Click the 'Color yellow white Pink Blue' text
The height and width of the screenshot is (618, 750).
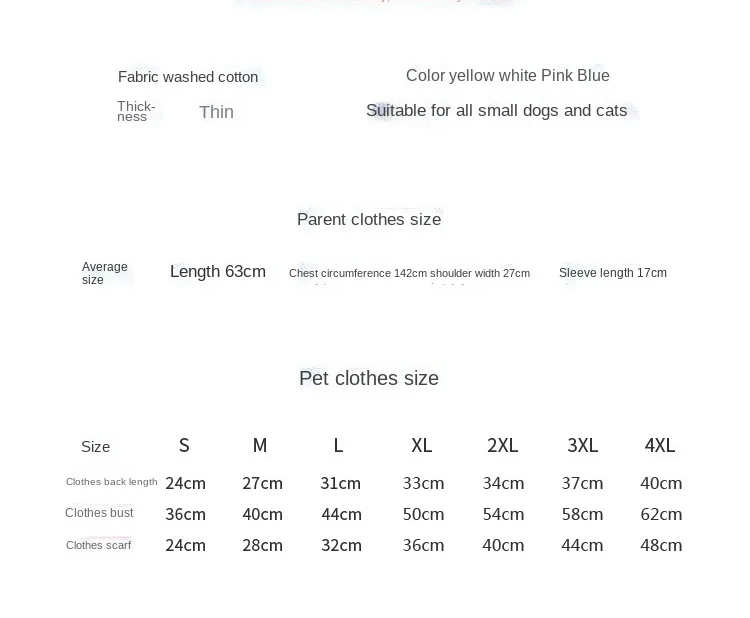coord(507,76)
